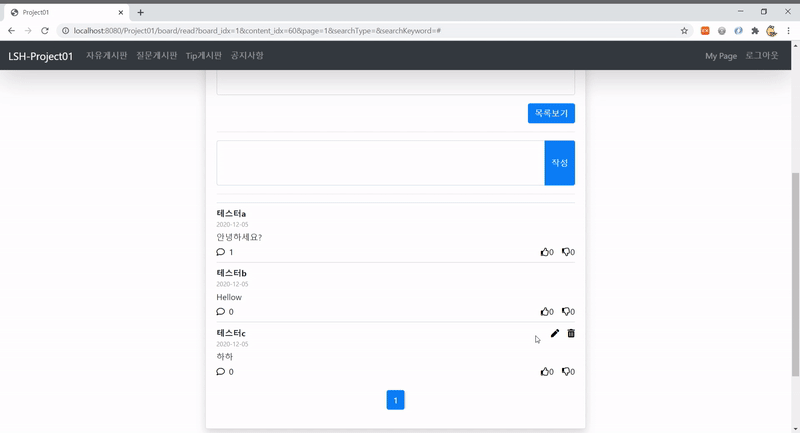Open the 질문게시판 board menu
800x433 pixels.
click(157, 56)
